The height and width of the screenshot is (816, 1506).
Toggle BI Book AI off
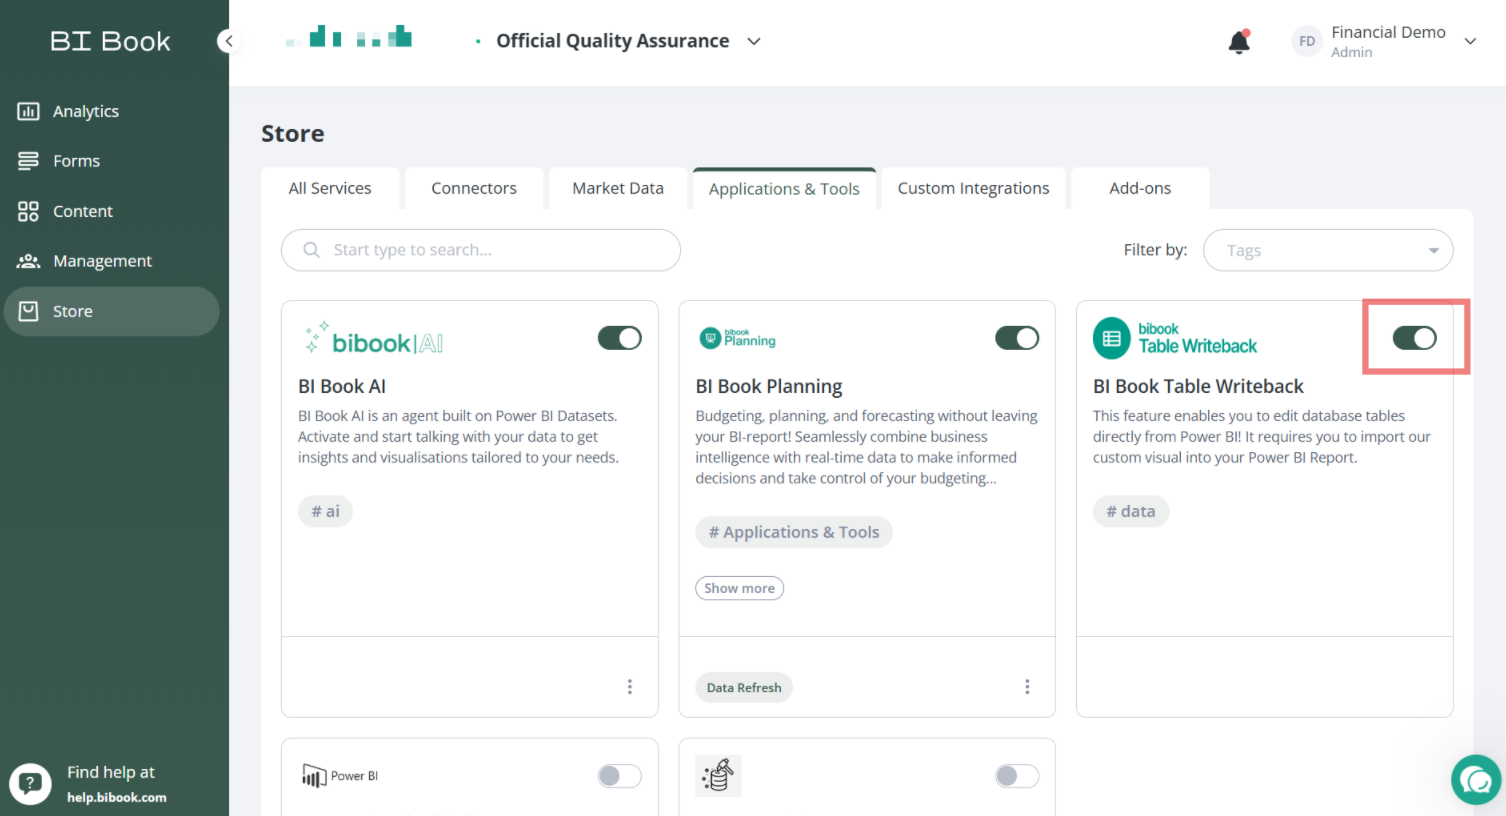pyautogui.click(x=620, y=338)
